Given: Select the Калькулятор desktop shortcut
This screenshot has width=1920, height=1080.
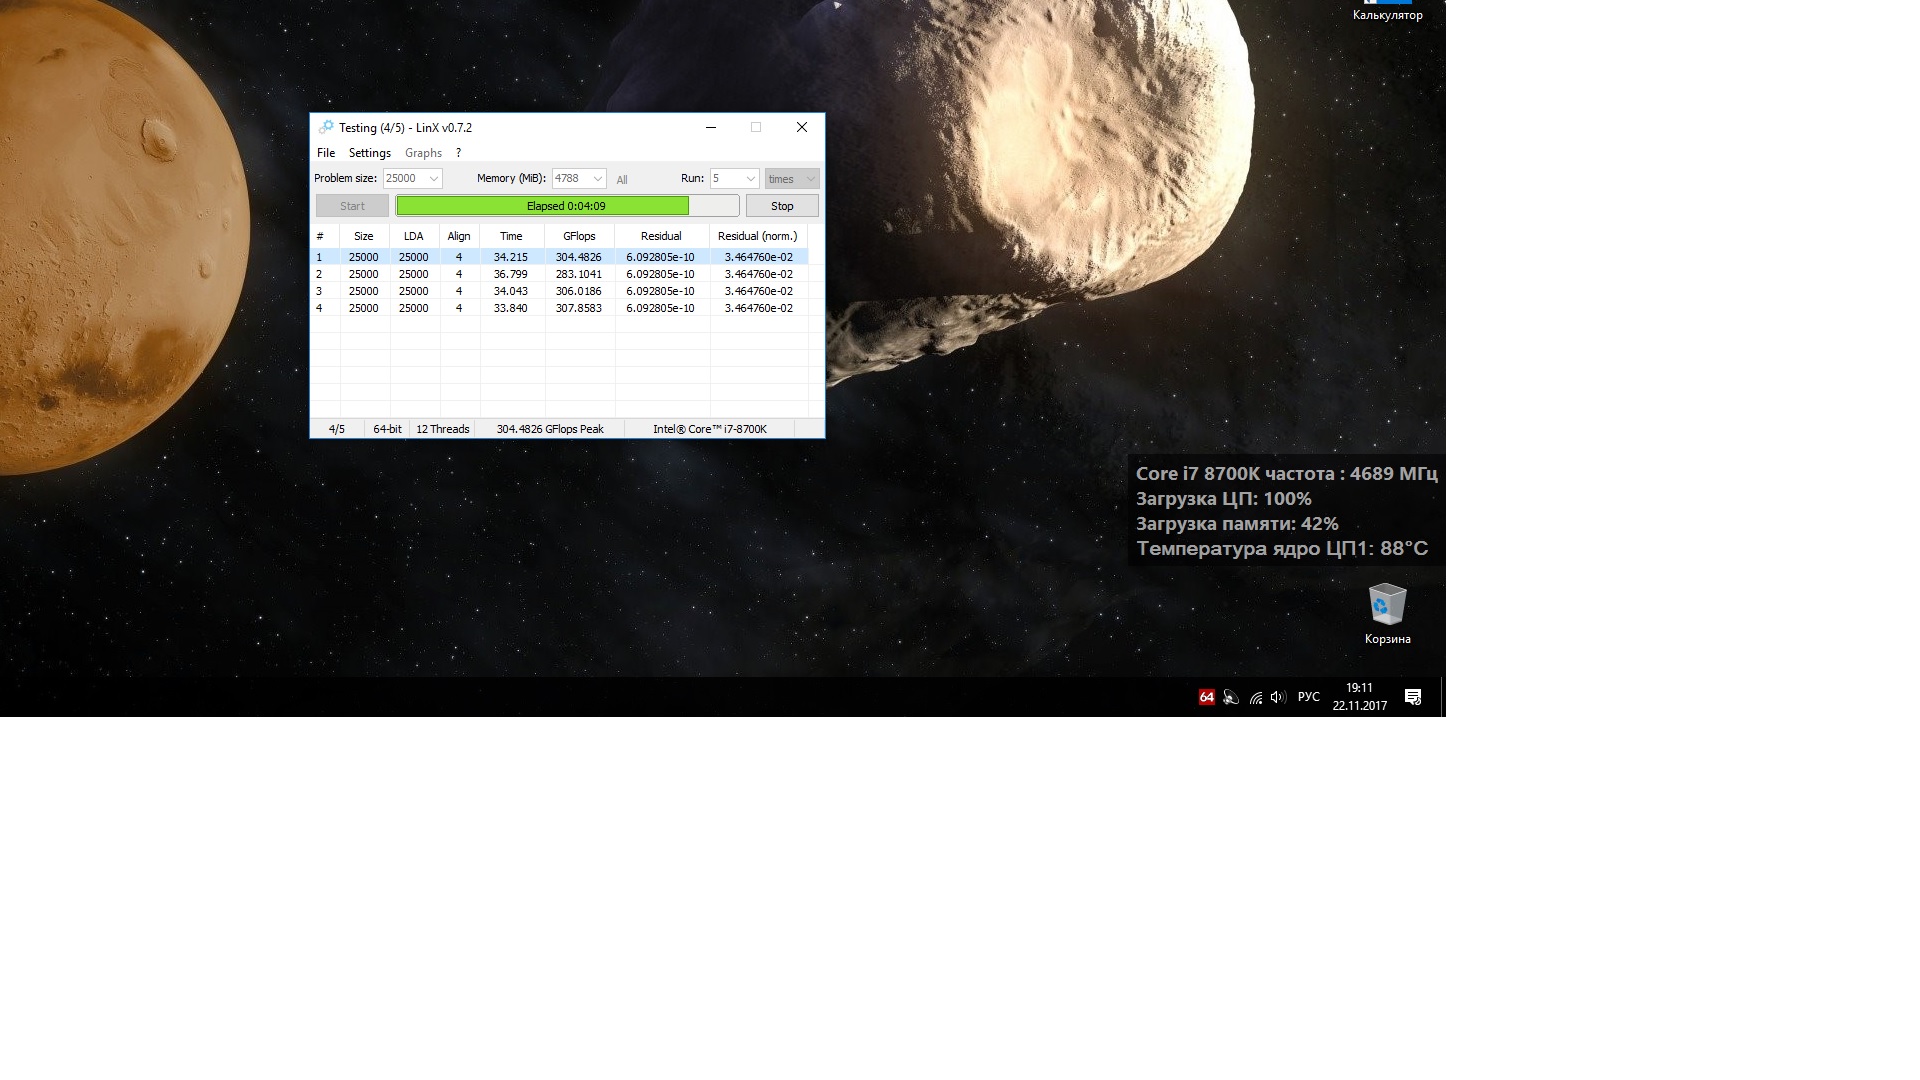Looking at the screenshot, I should tap(1387, 12).
